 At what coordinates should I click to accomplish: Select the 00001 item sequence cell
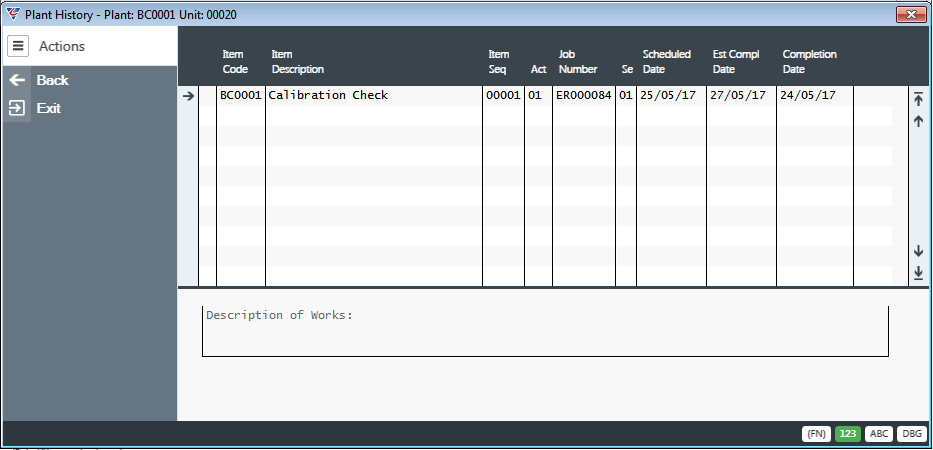pyautogui.click(x=503, y=95)
